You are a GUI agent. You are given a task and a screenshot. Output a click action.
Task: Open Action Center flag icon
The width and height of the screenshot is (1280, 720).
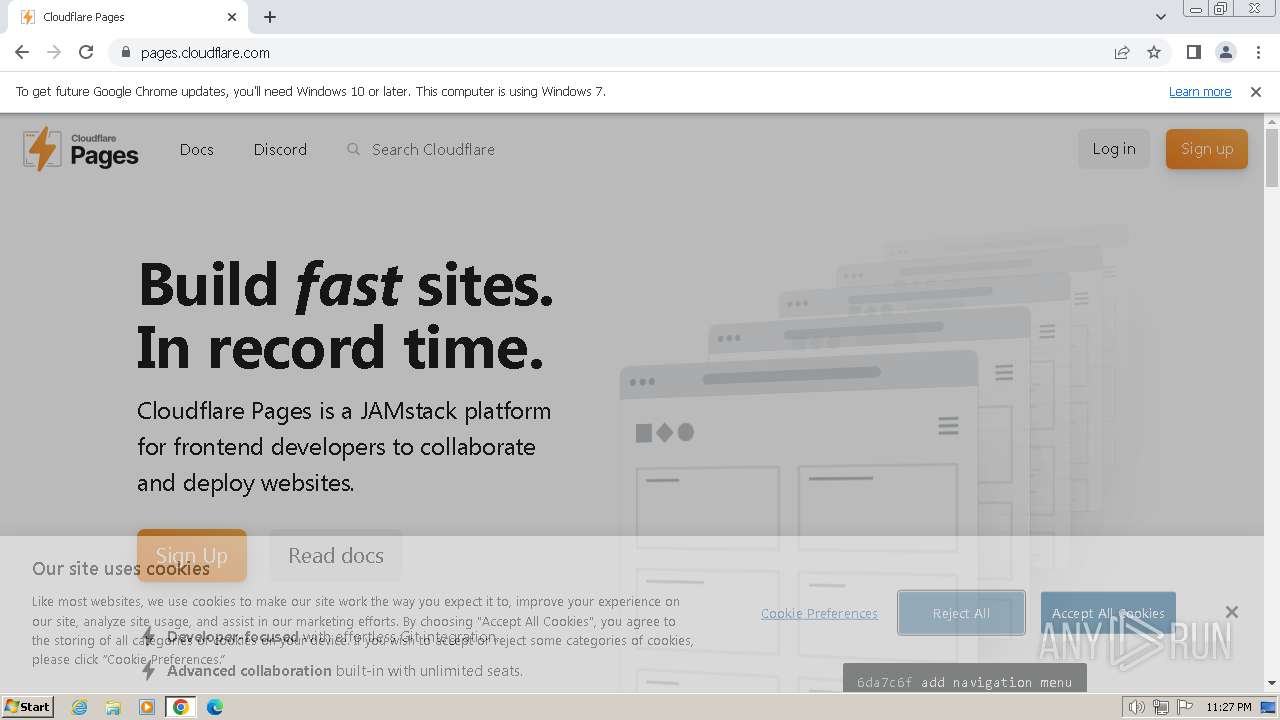coord(1185,707)
